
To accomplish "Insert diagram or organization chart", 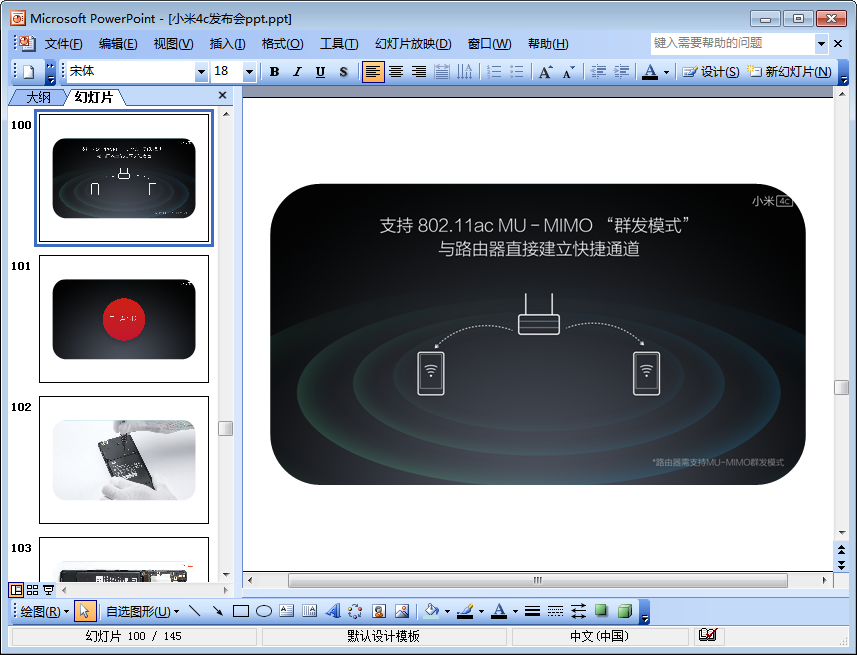I will tap(355, 611).
